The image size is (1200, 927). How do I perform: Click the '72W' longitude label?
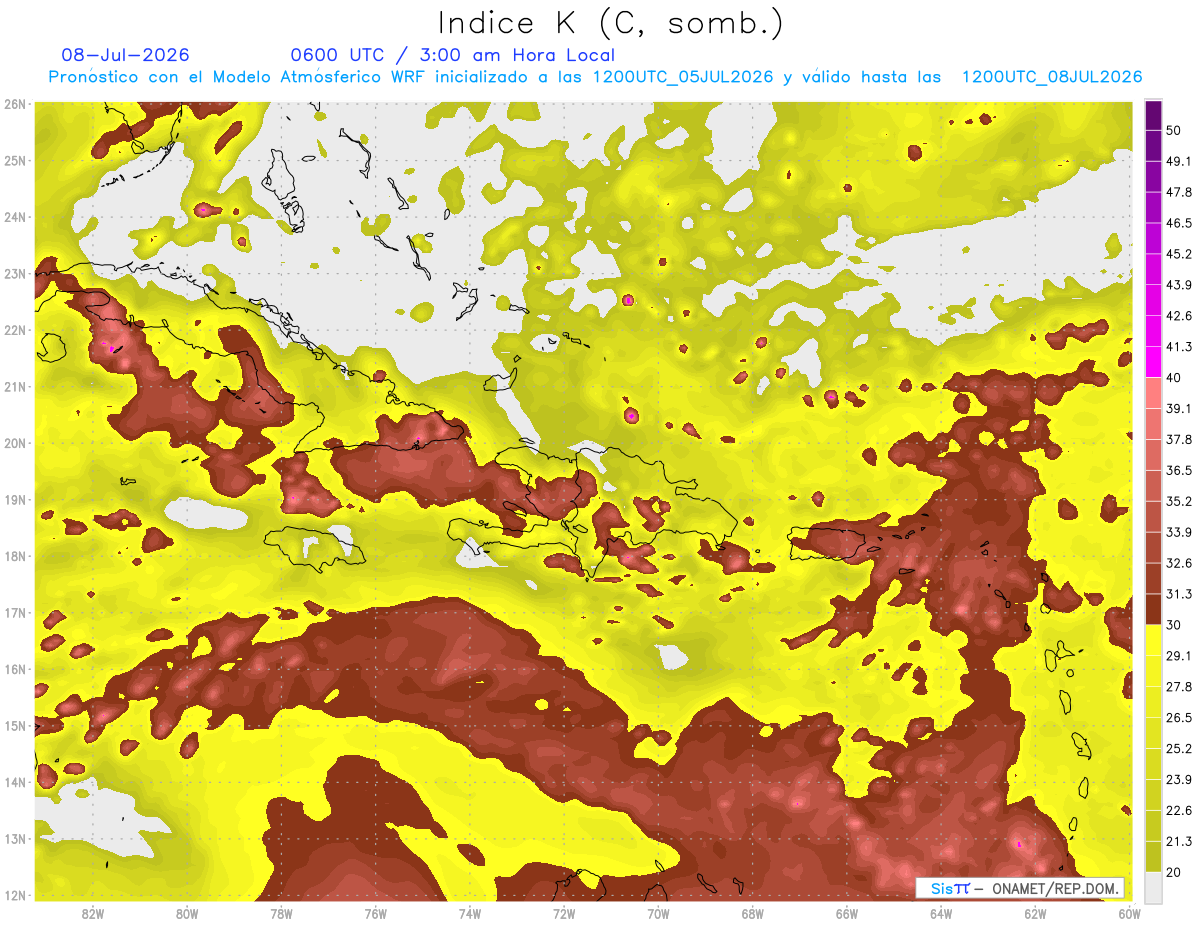tap(564, 913)
